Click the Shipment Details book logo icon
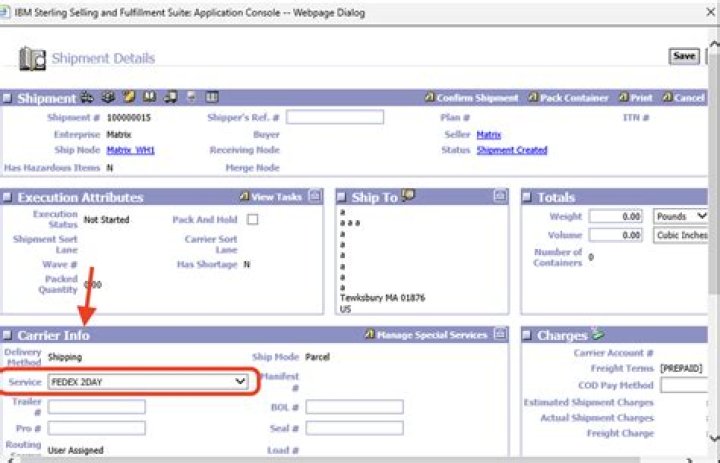 (32, 59)
